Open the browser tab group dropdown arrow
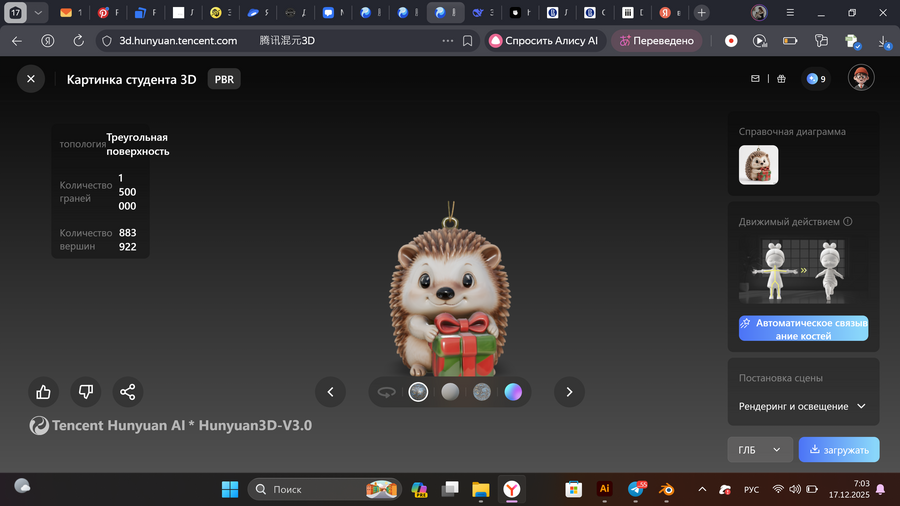This screenshot has height=506, width=900. click(38, 13)
